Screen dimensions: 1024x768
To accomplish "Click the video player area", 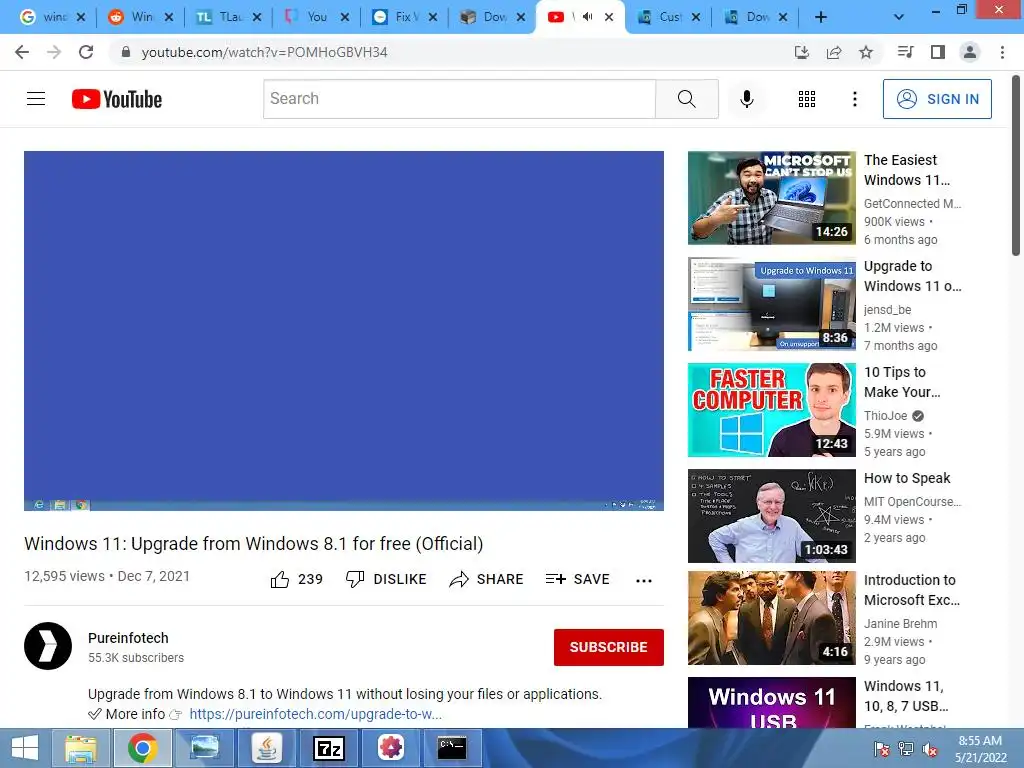I will pyautogui.click(x=344, y=330).
